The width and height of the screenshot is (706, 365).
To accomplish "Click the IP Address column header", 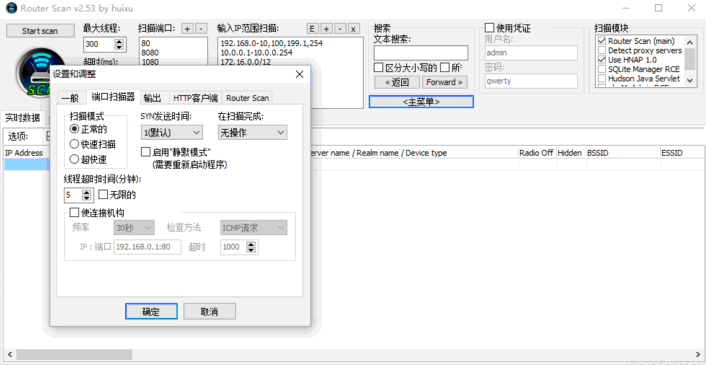I will (24, 153).
